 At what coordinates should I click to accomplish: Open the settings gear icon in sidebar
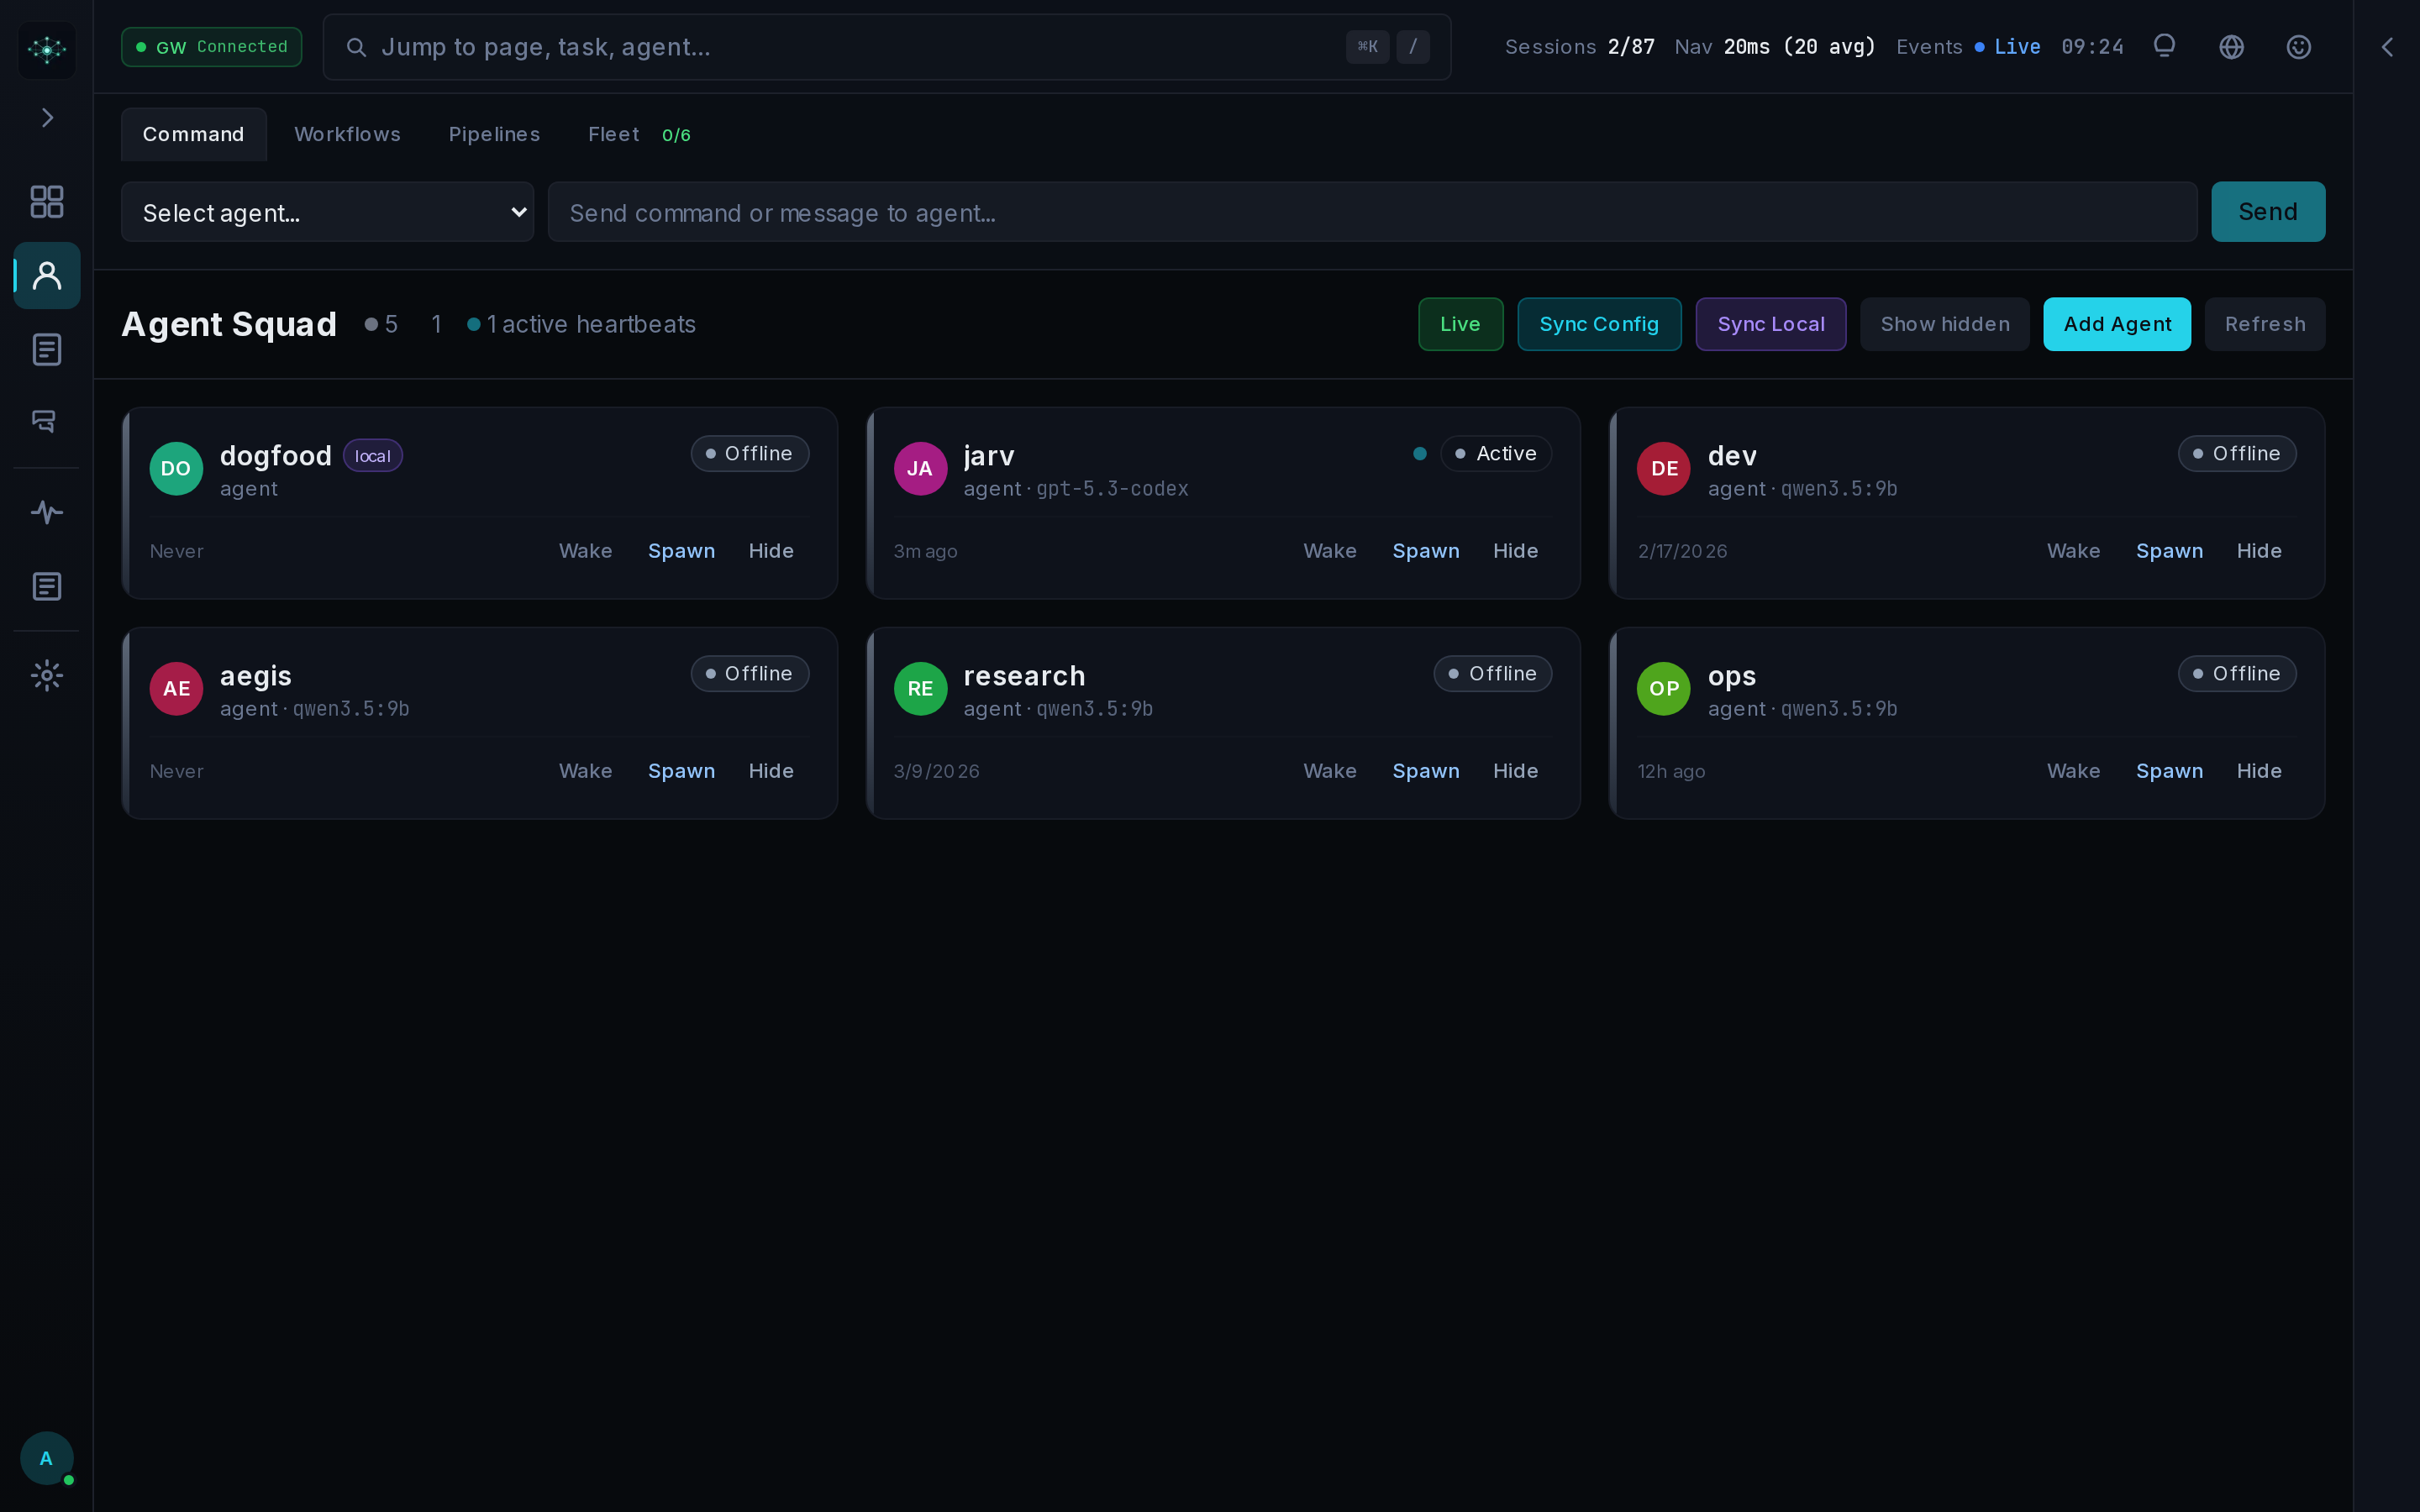pos(47,676)
